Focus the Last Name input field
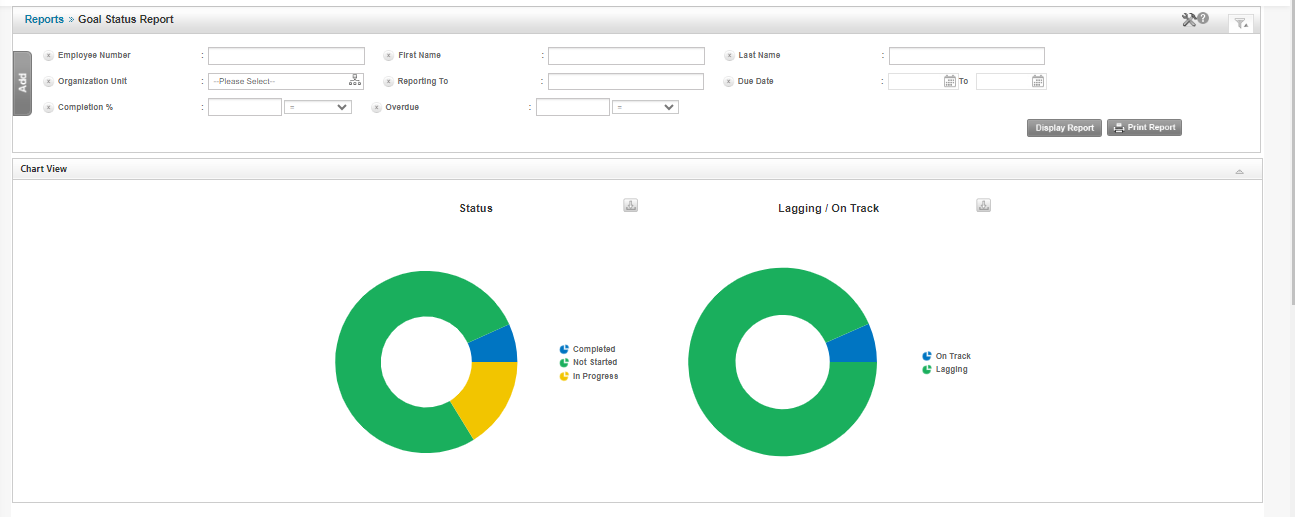This screenshot has height=517, width=1295. point(967,56)
